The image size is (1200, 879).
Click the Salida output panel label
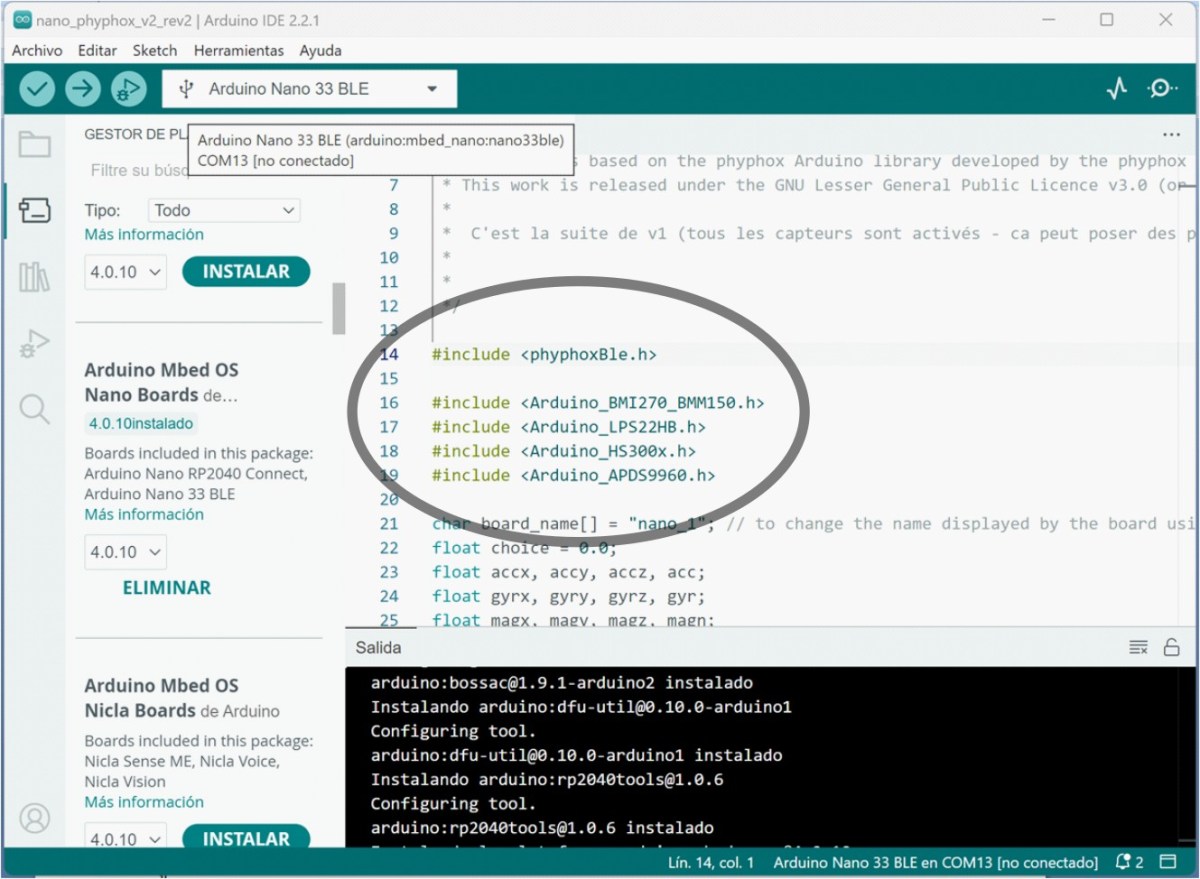click(x=378, y=647)
